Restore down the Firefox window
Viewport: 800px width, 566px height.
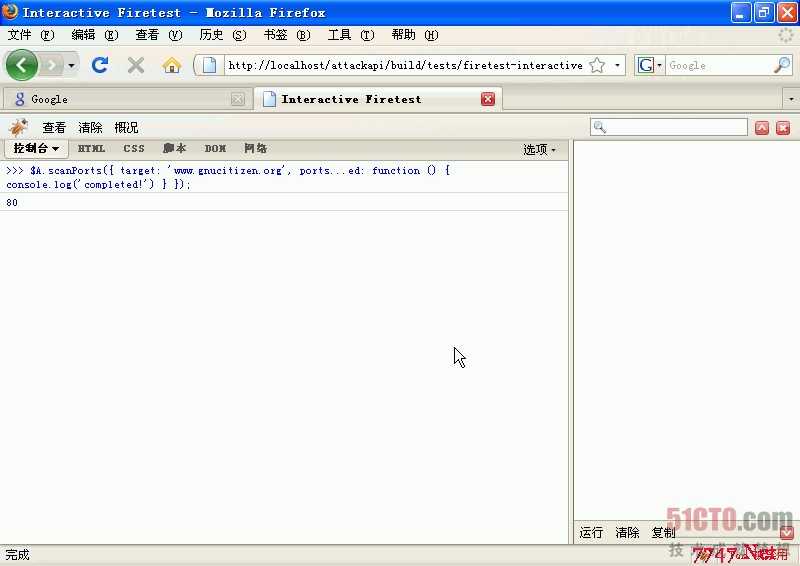(763, 12)
